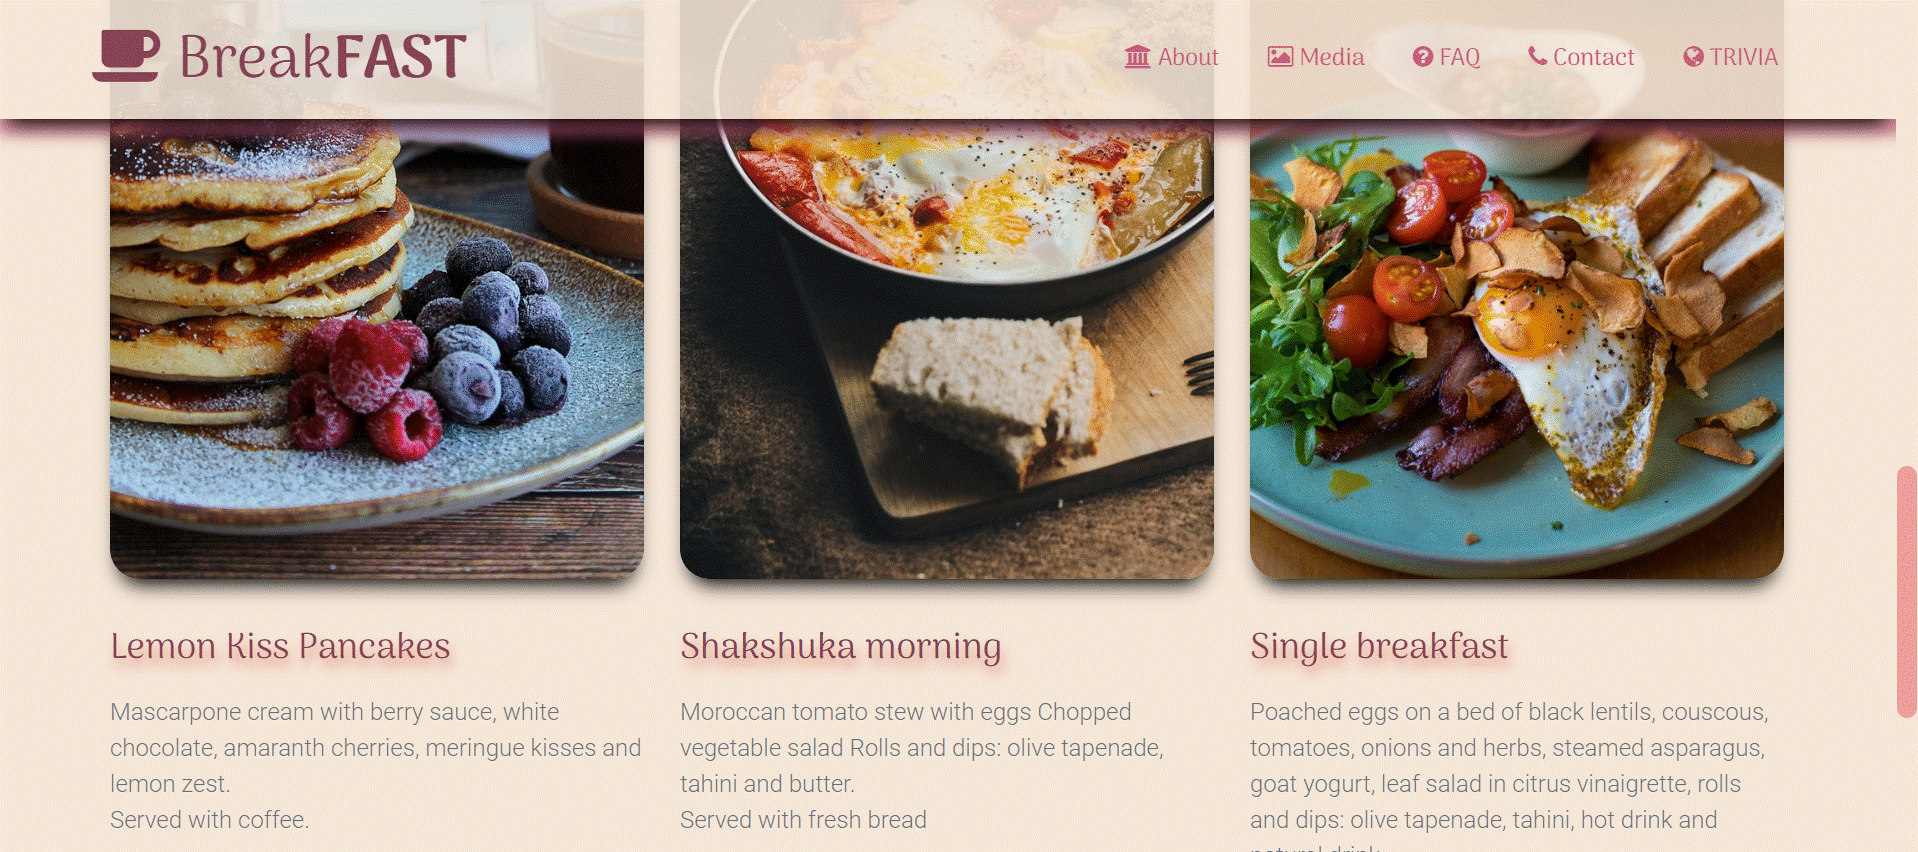This screenshot has width=1918, height=852.
Task: Click the About building icon
Action: pos(1137,57)
